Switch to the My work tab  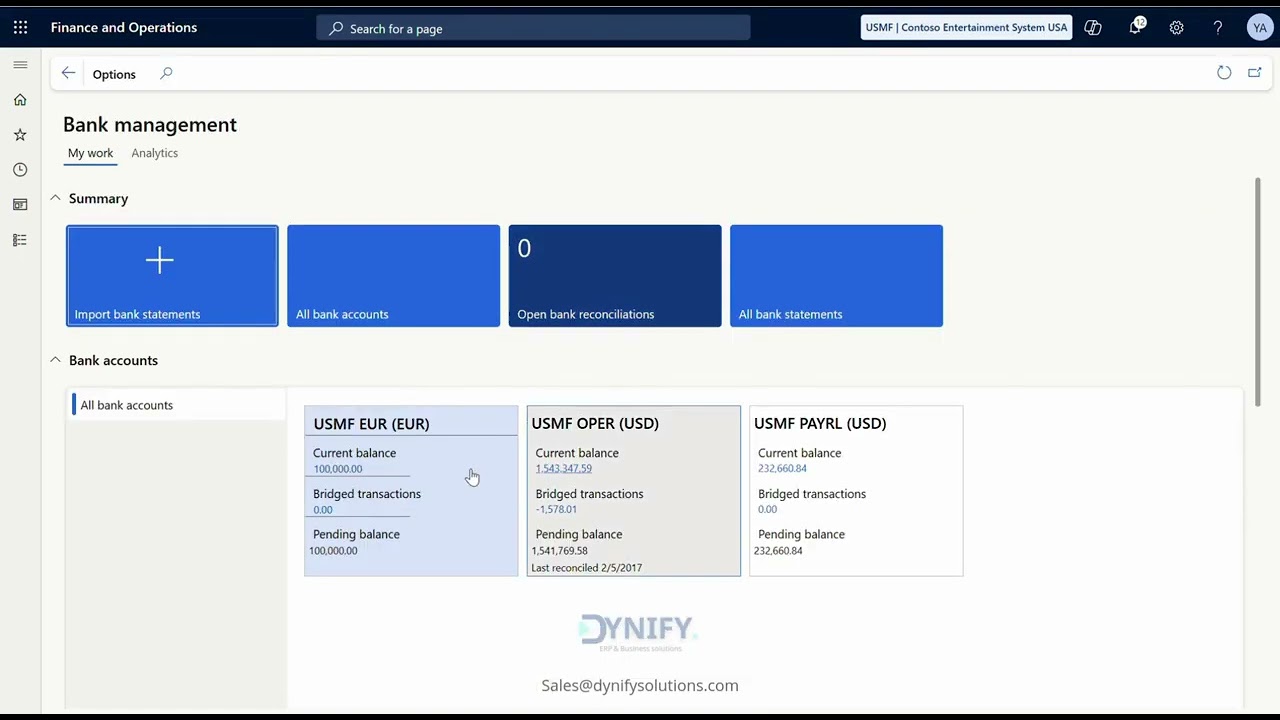point(90,153)
